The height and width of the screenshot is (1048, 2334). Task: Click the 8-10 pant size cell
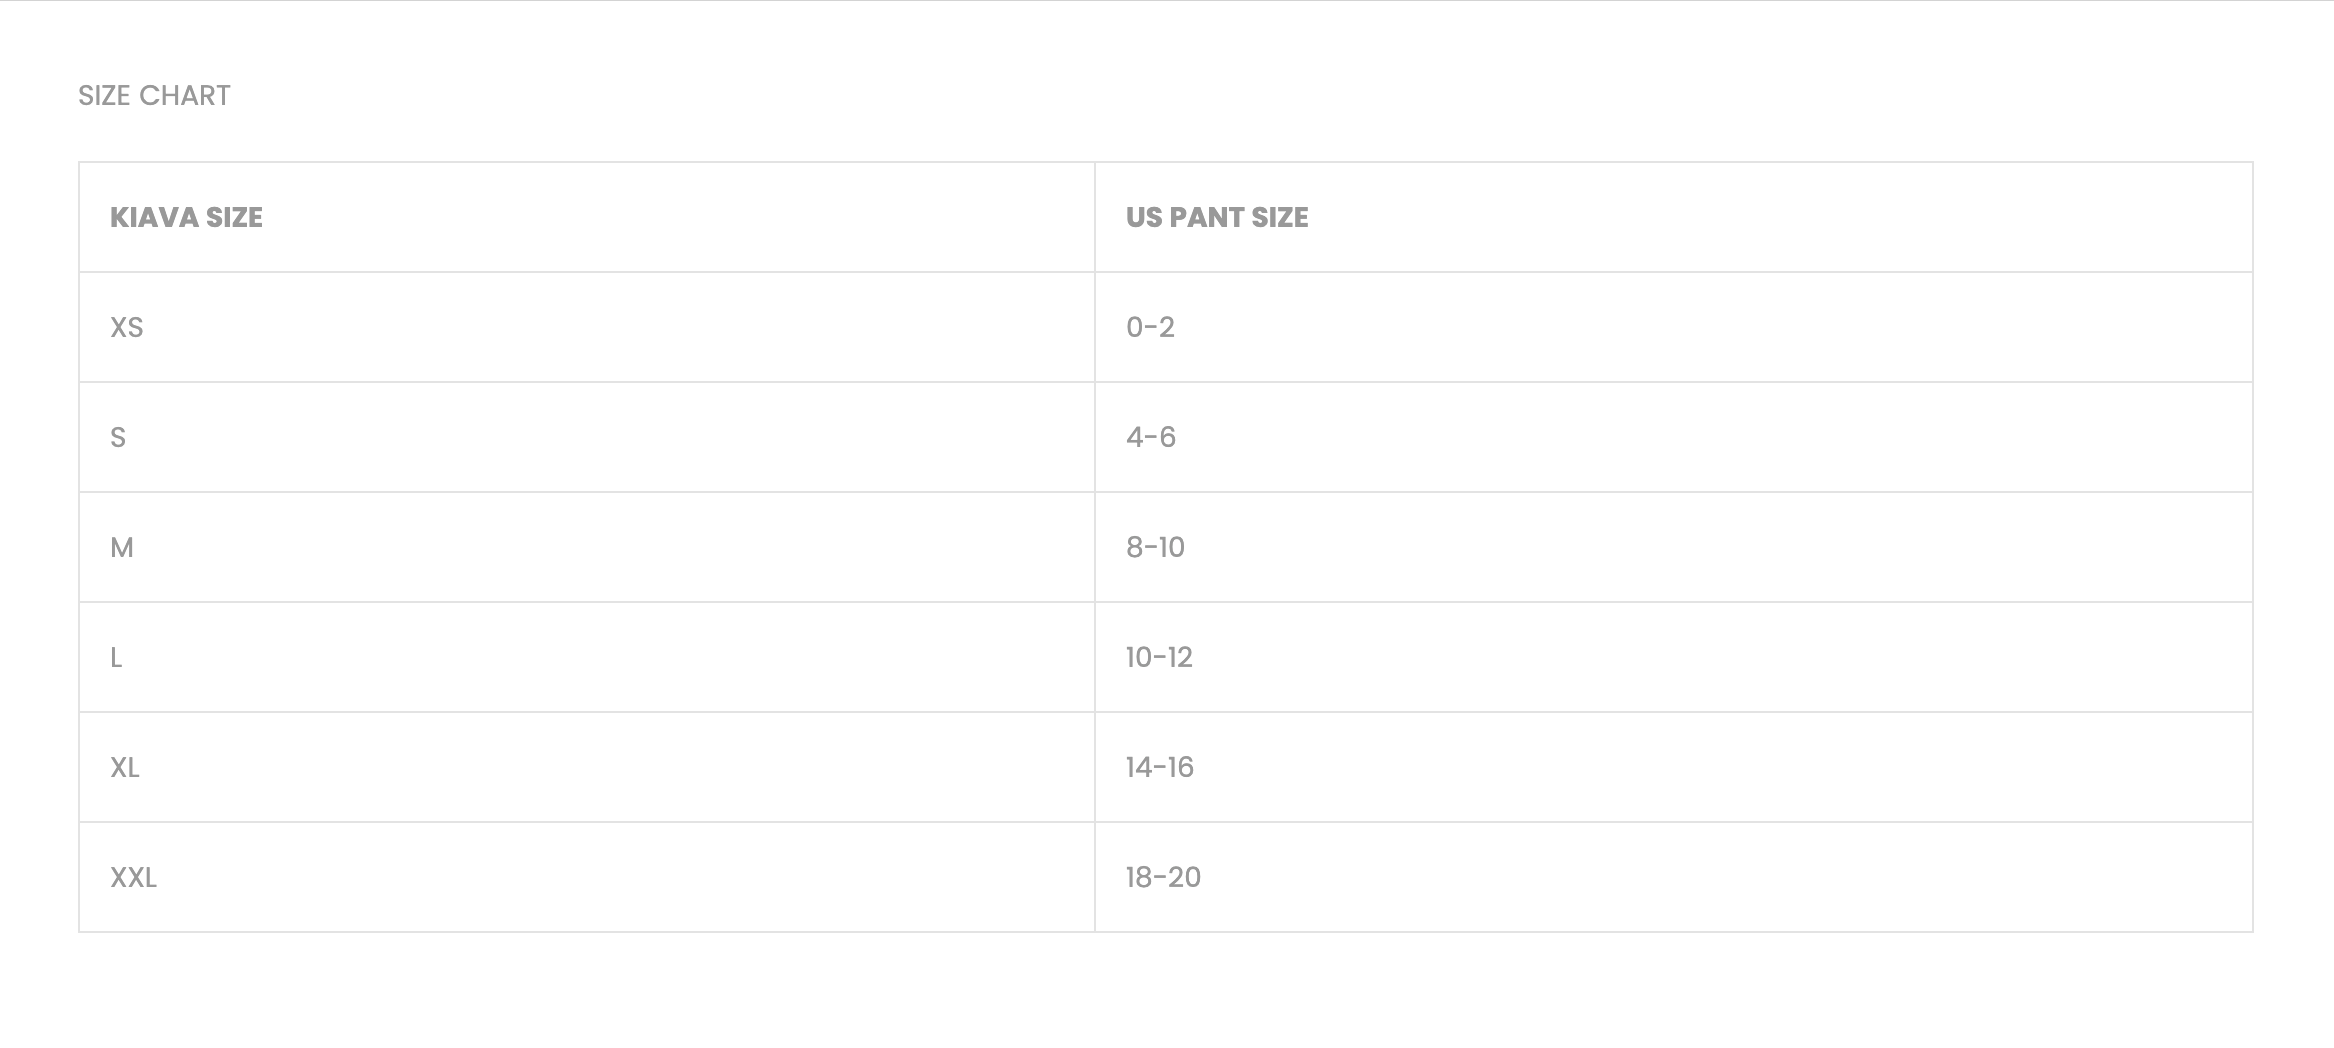1155,548
